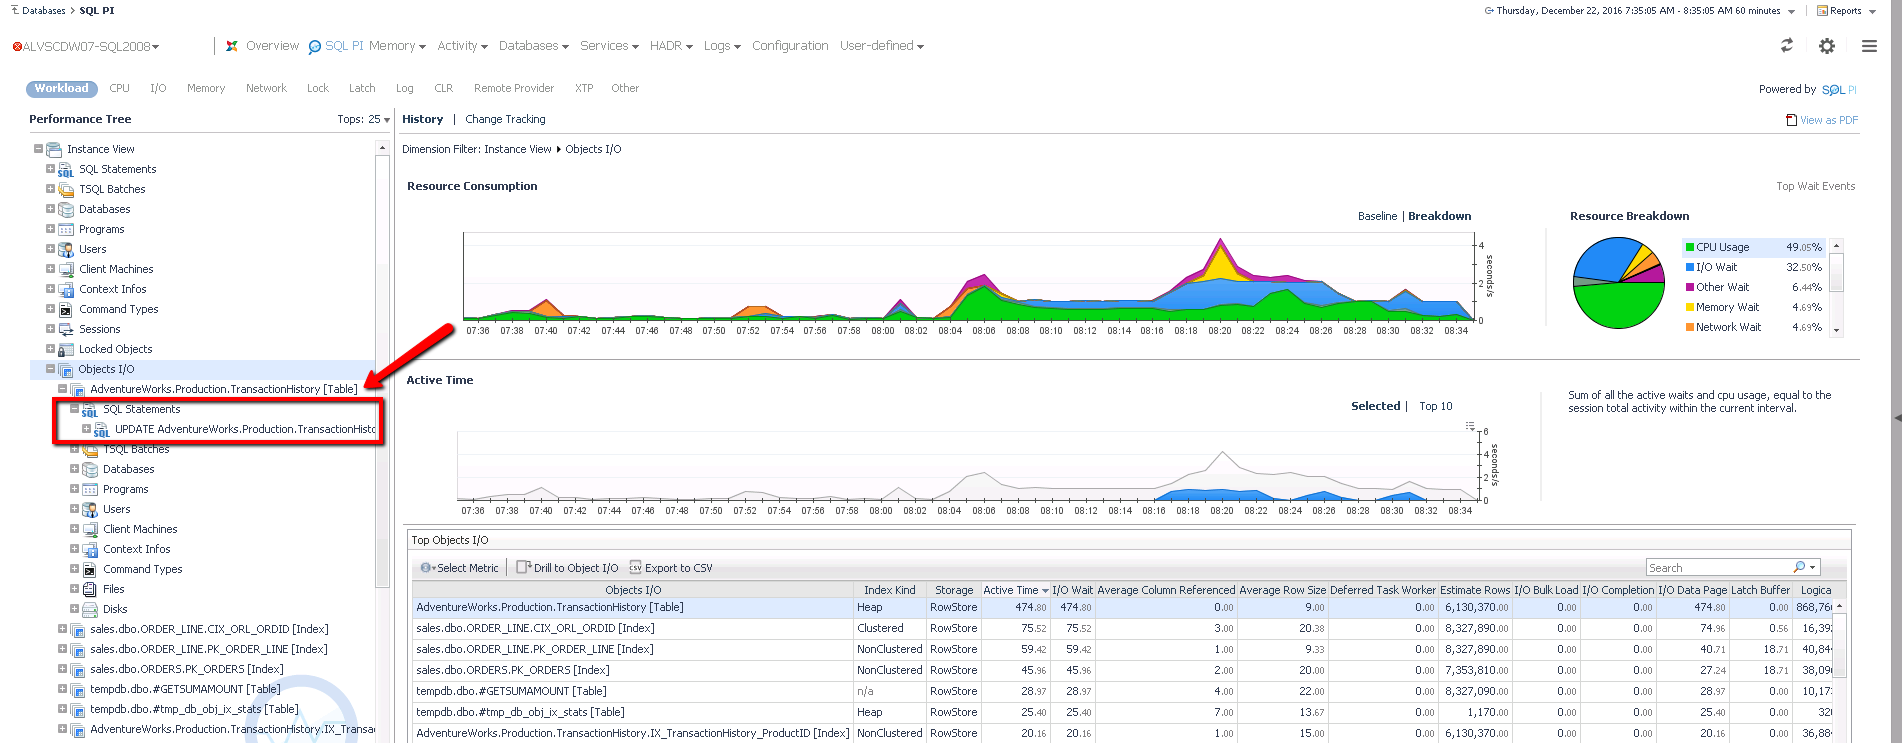This screenshot has width=1902, height=743.
Task: Open the Configuration page
Action: (x=790, y=46)
